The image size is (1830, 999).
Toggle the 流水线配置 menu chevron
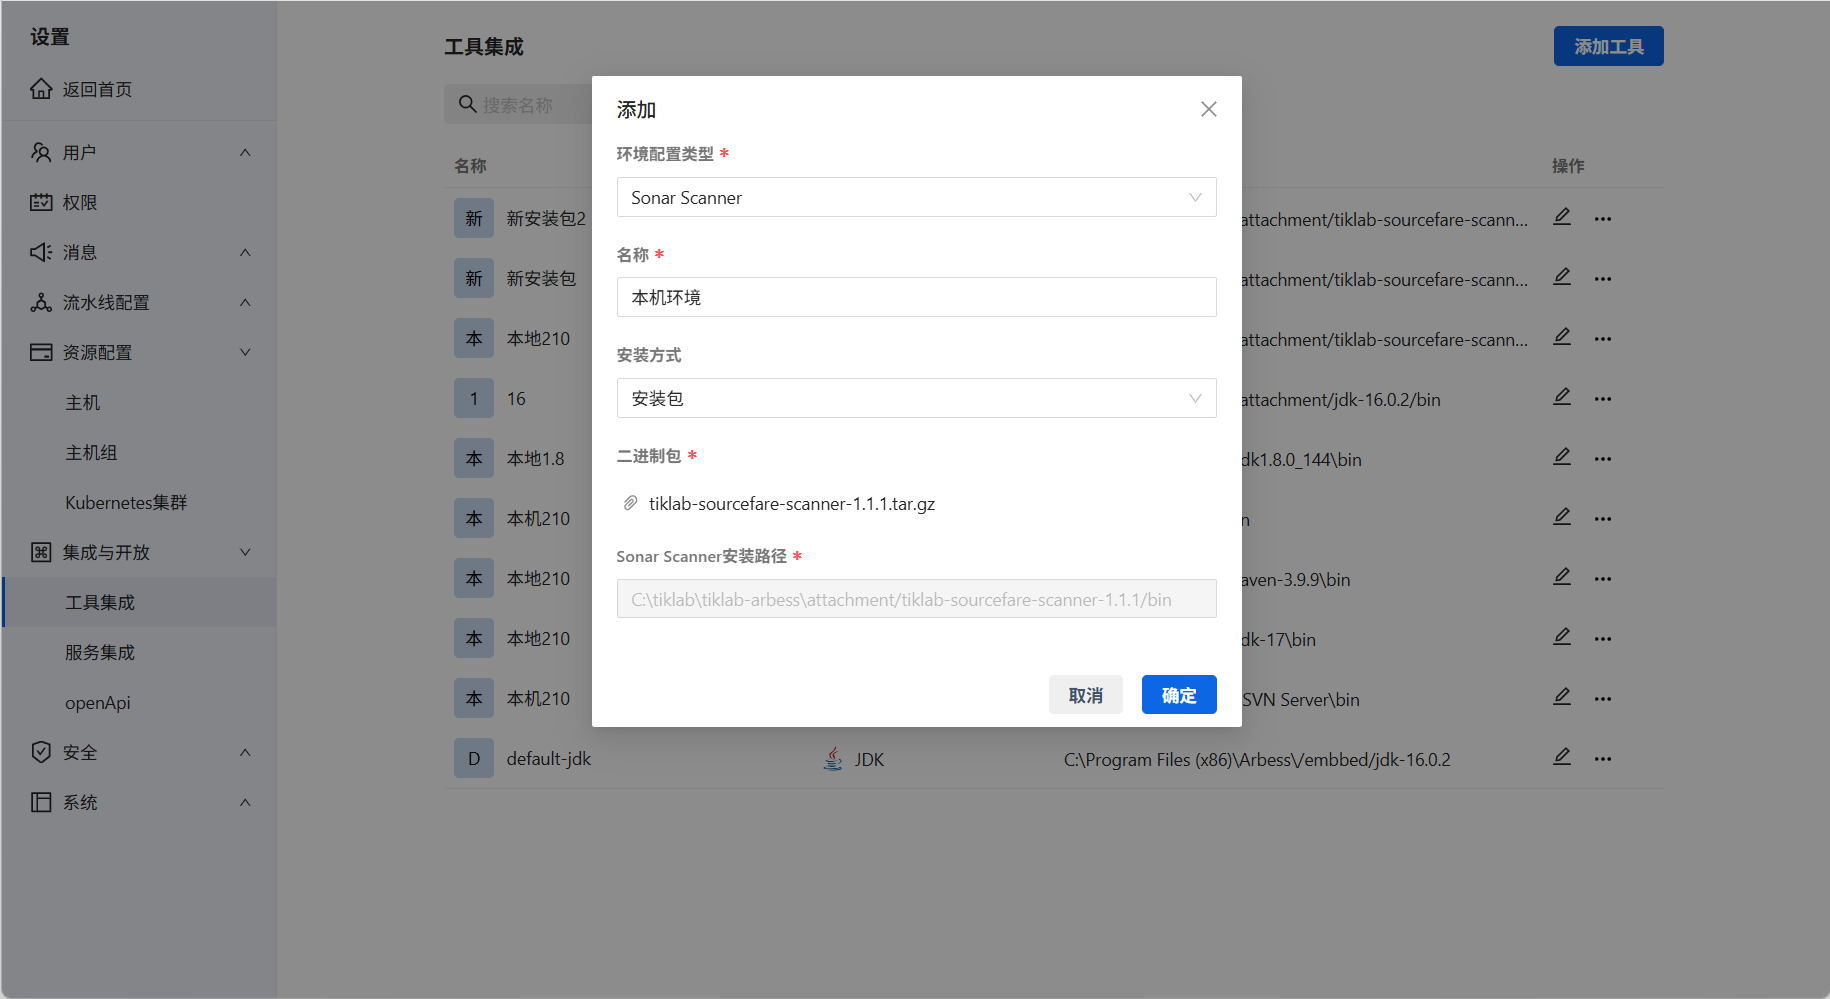[x=245, y=302]
